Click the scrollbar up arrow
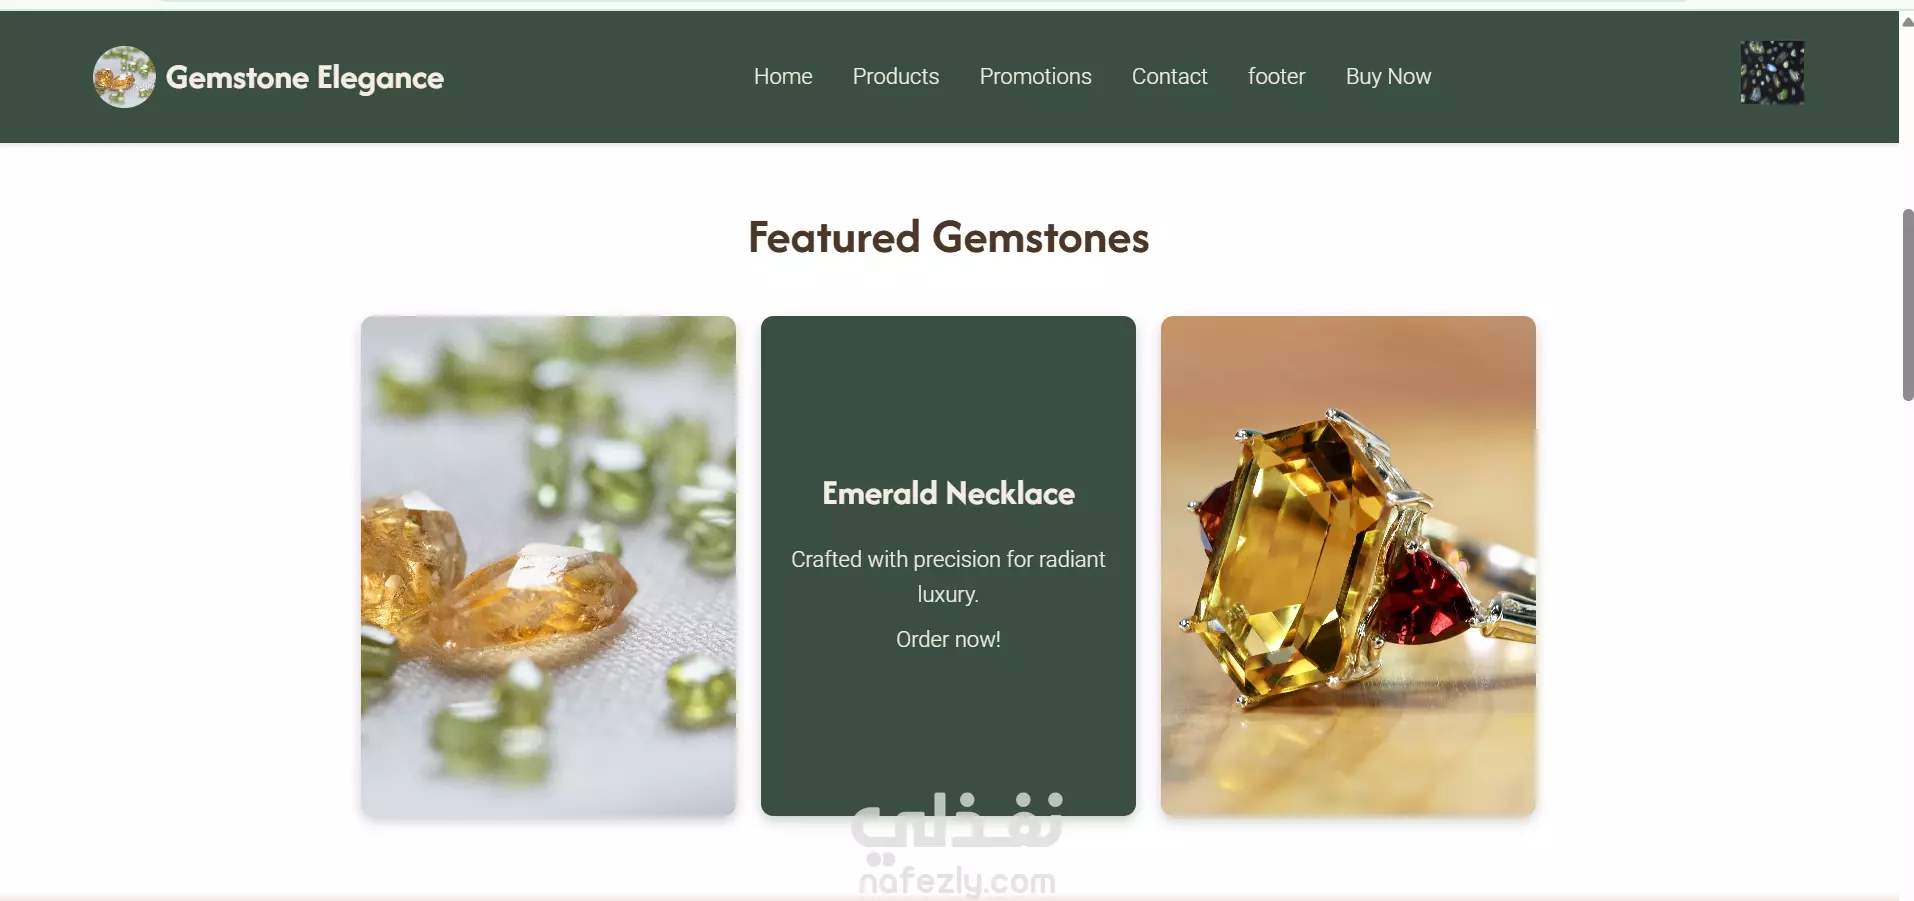This screenshot has width=1914, height=901. (1907, 21)
